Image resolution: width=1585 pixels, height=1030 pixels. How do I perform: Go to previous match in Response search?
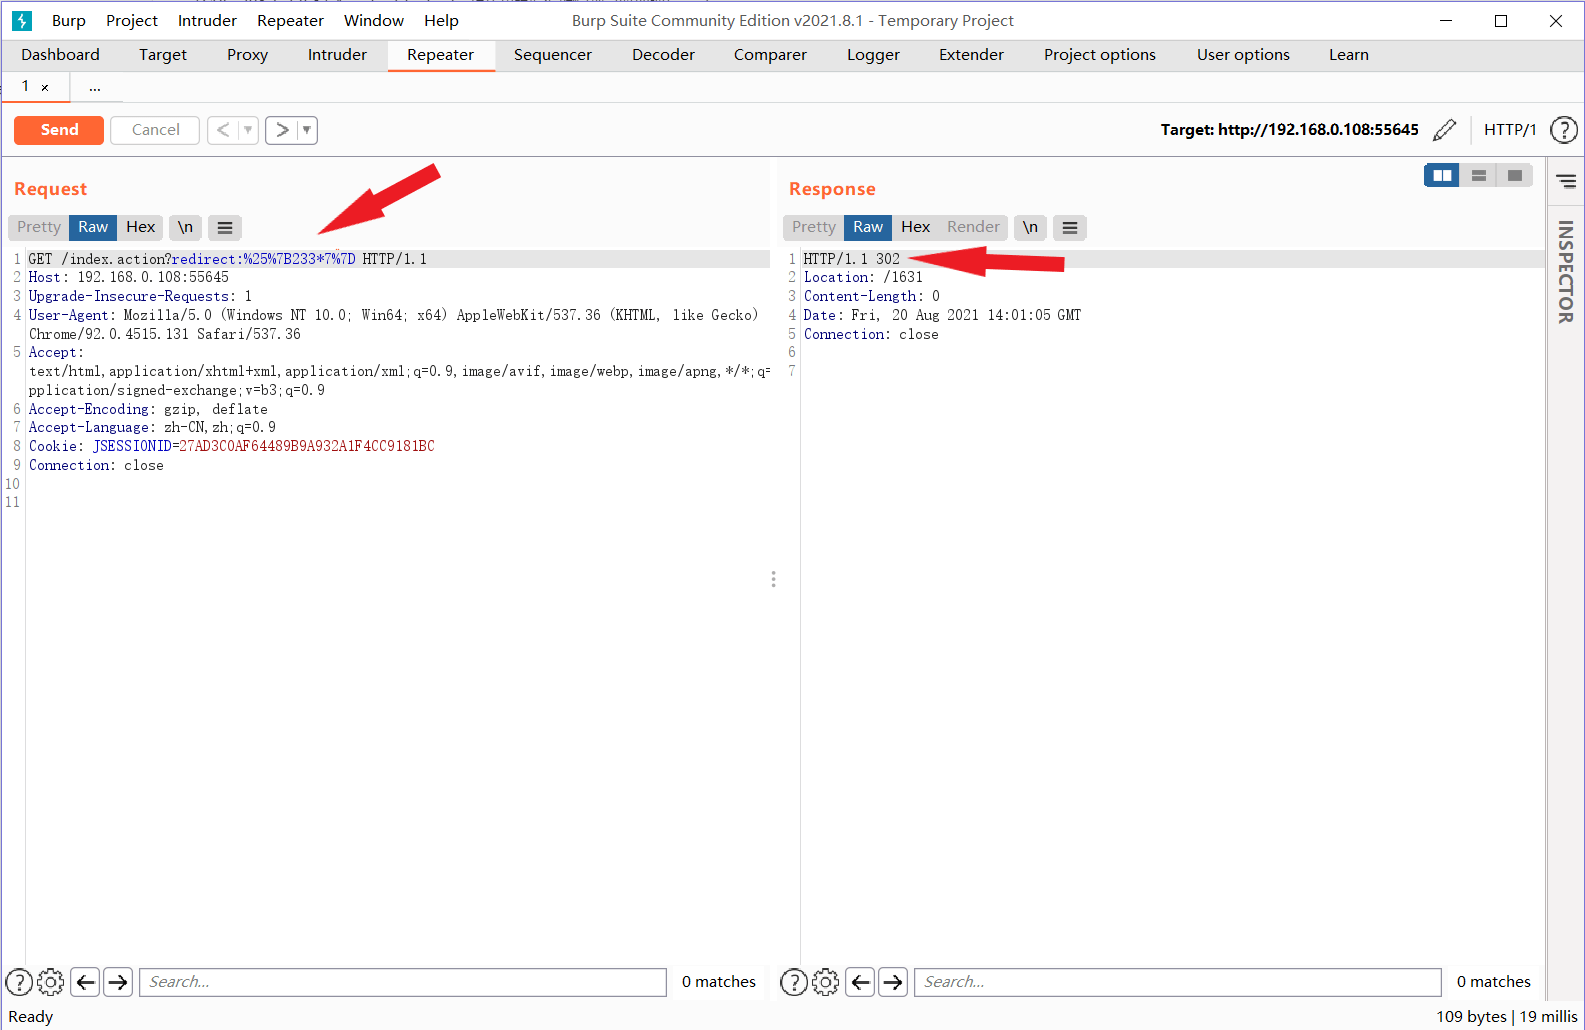(x=861, y=982)
